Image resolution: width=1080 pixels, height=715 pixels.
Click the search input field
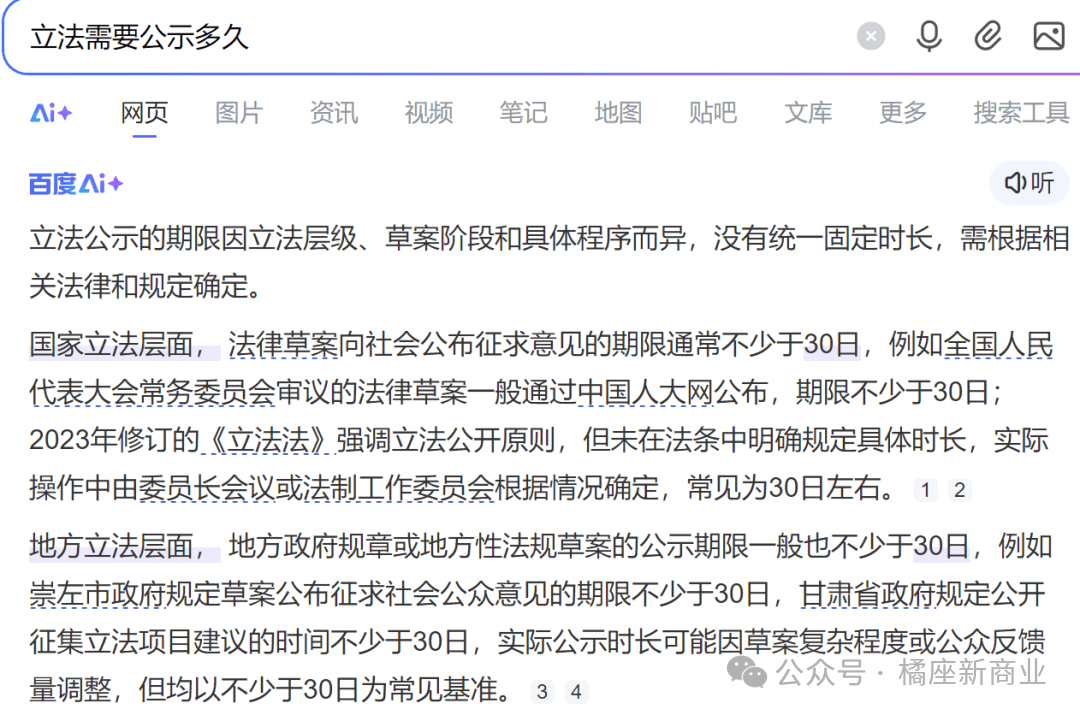click(x=427, y=37)
